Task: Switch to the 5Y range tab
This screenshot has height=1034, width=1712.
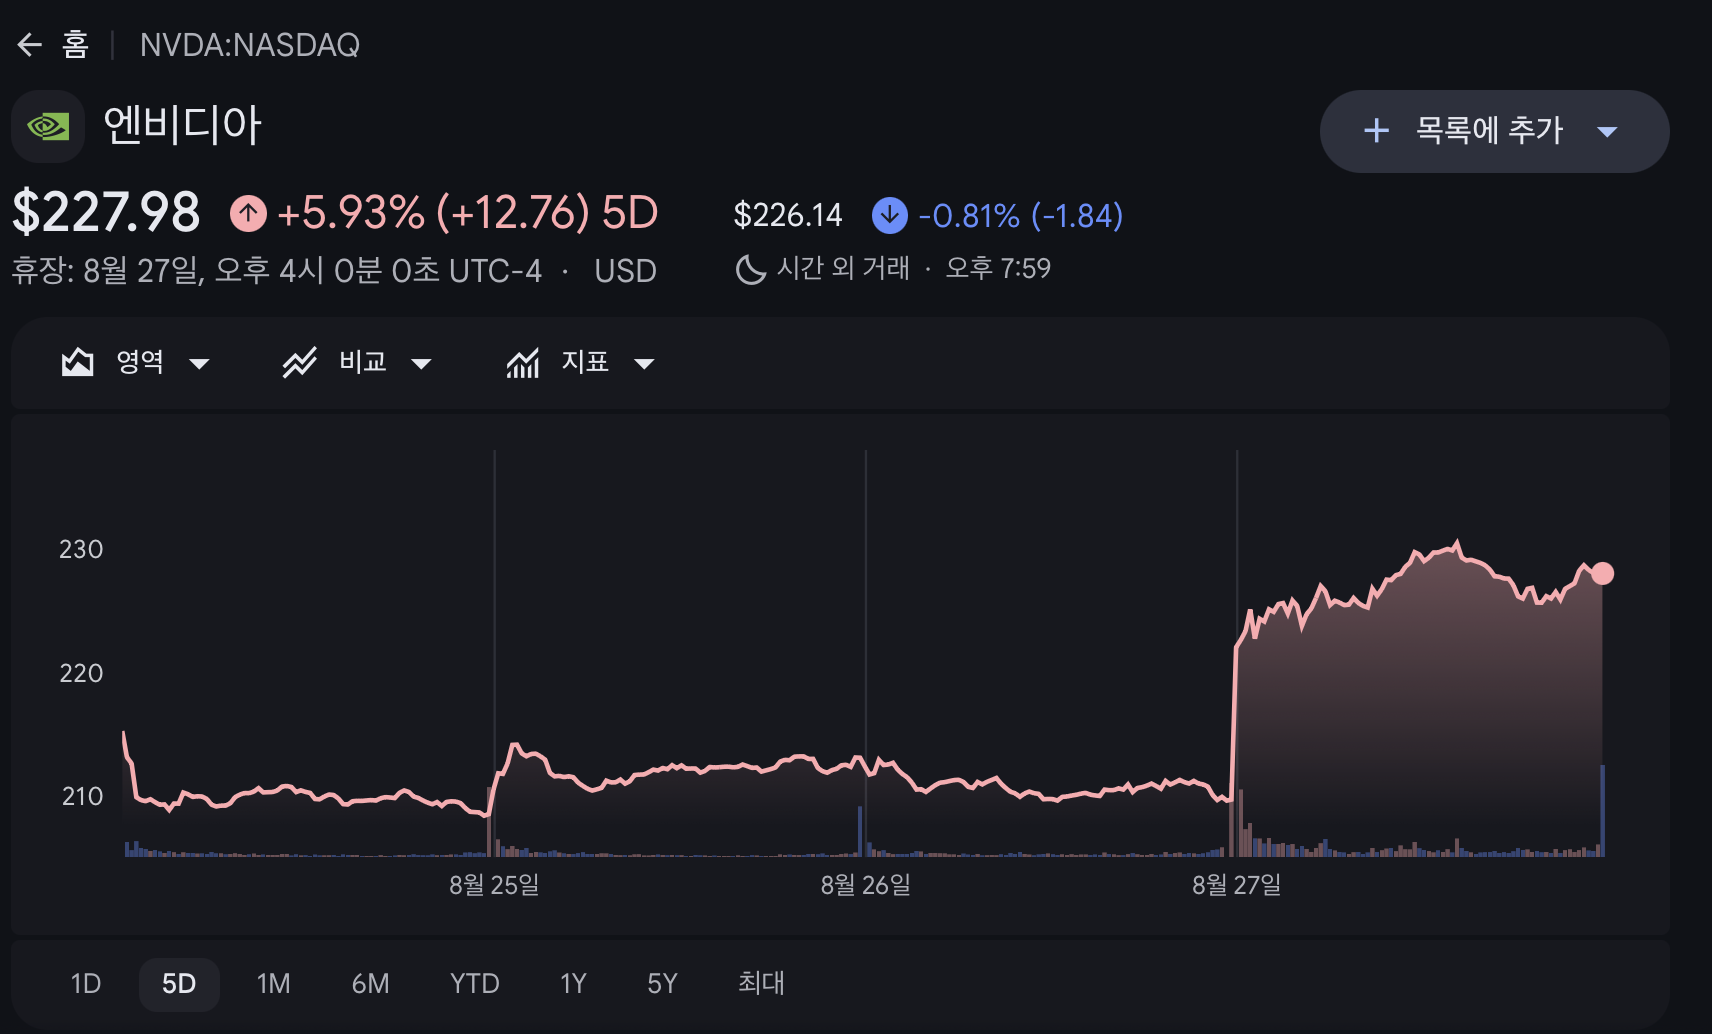Action: (662, 984)
